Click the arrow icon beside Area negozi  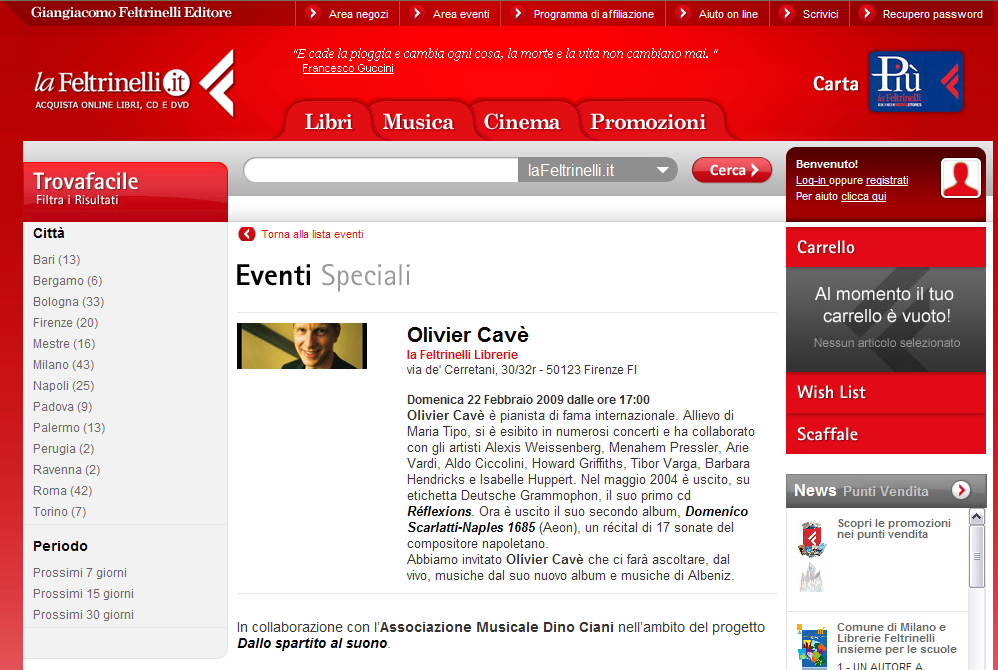pyautogui.click(x=313, y=13)
